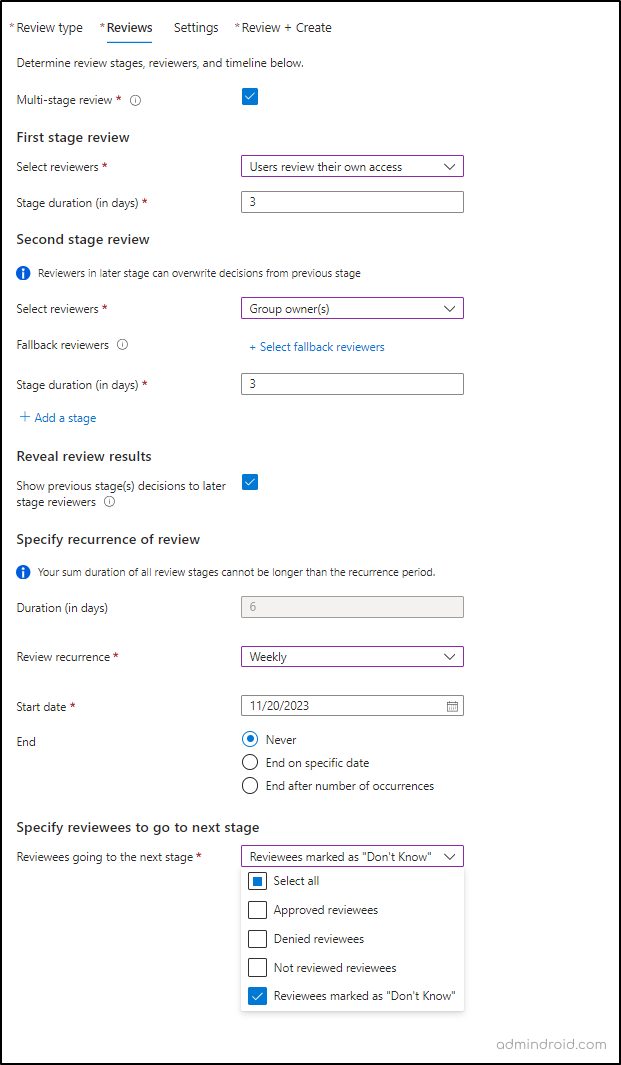This screenshot has width=621, height=1065.
Task: Click the plus icon for Add a stage
Action: click(x=25, y=417)
